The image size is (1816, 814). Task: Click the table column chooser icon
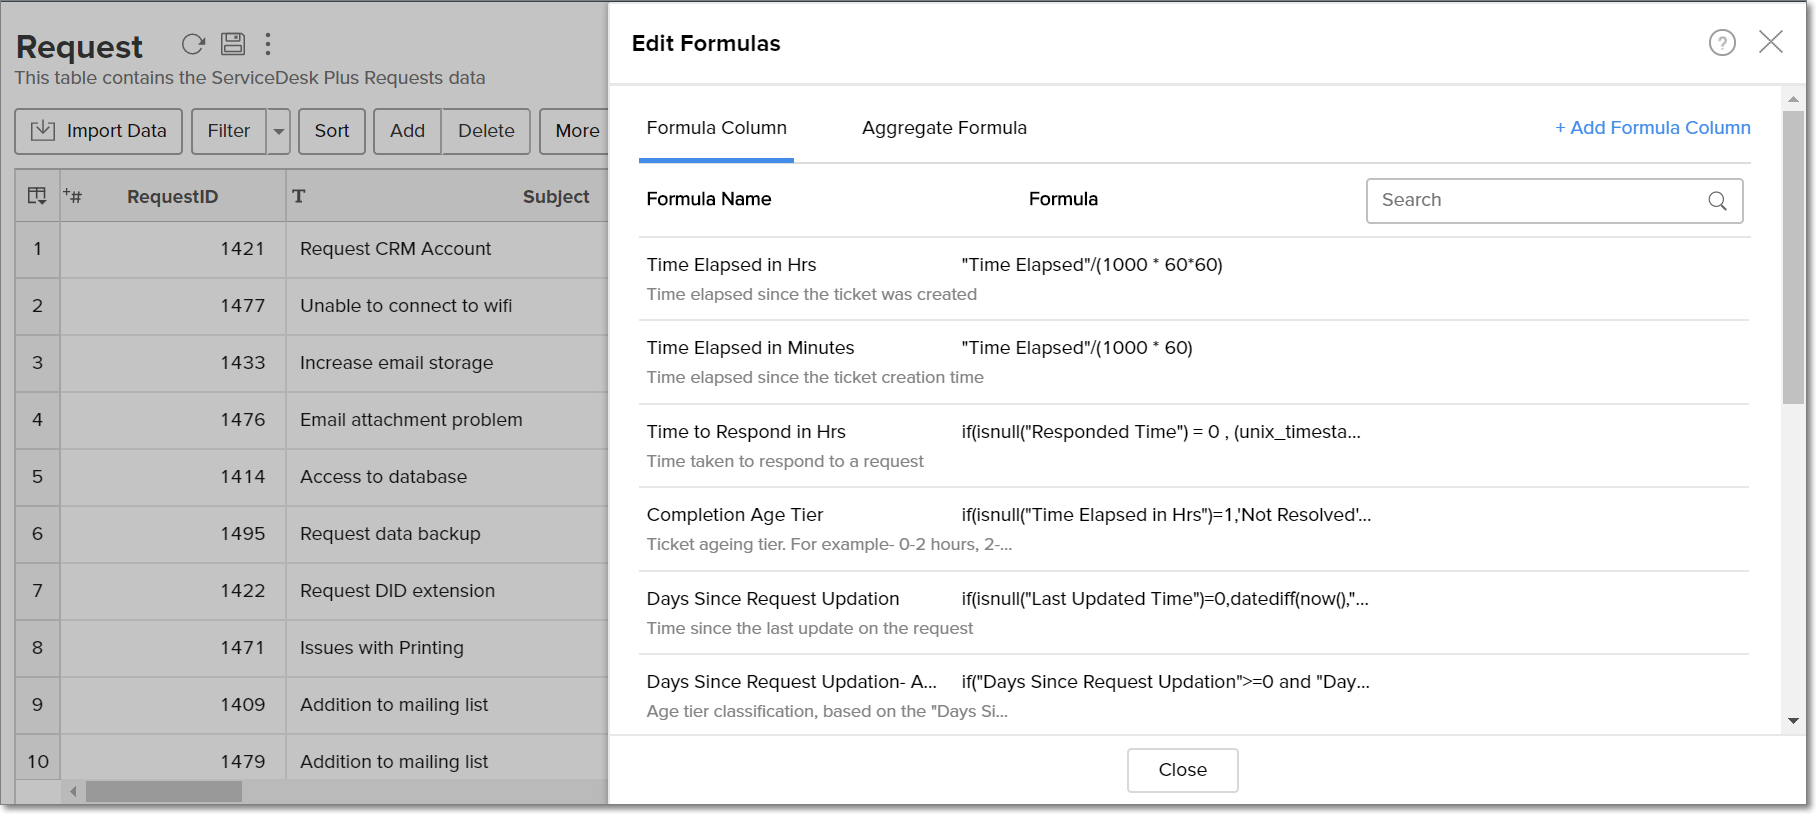pyautogui.click(x=37, y=196)
